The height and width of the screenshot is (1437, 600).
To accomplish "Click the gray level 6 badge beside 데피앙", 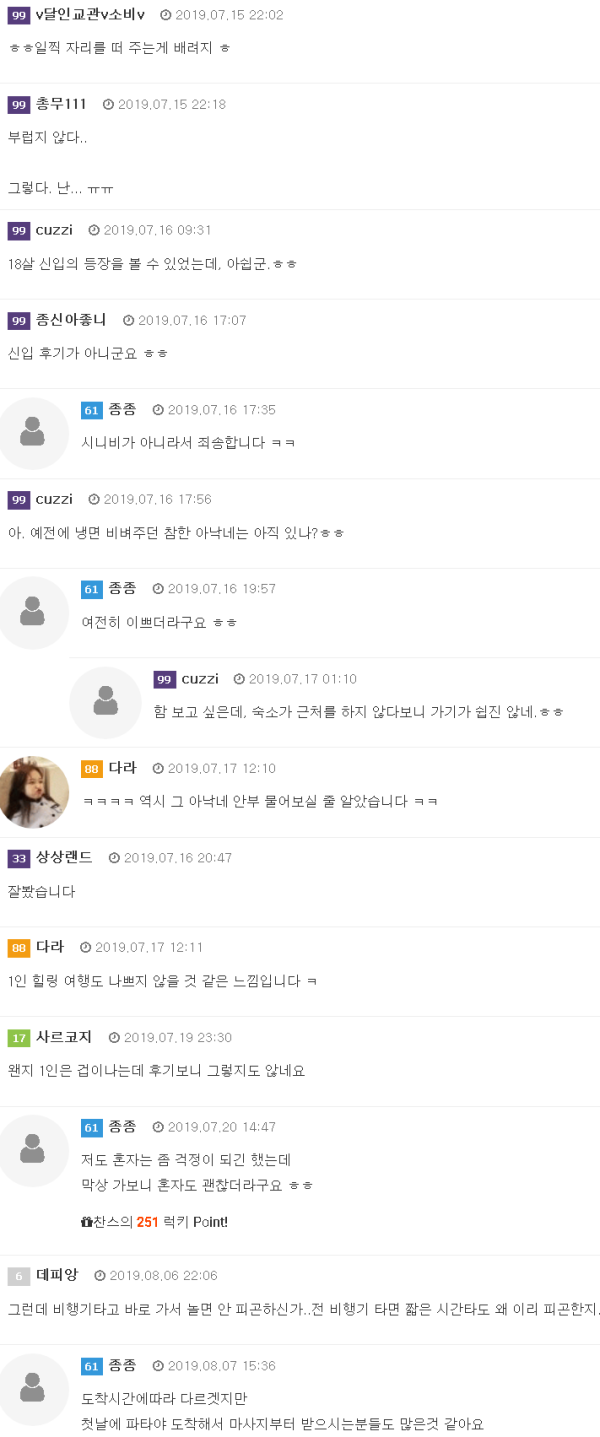I will (18, 1276).
